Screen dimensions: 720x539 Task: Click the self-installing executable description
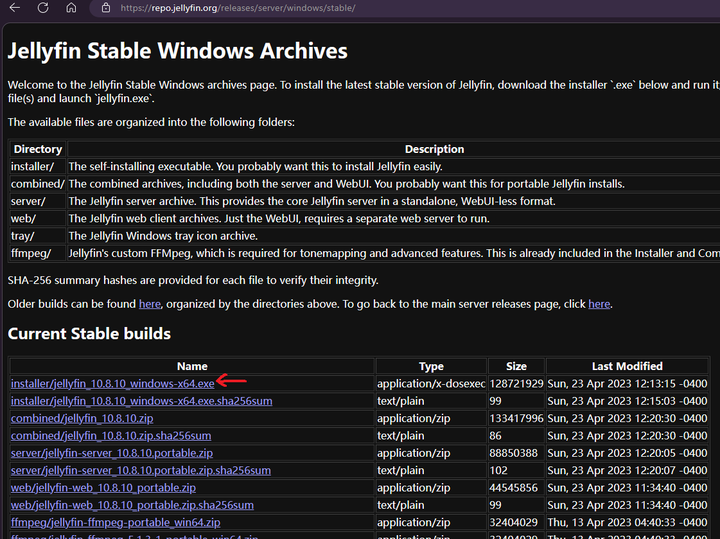[x=255, y=166]
